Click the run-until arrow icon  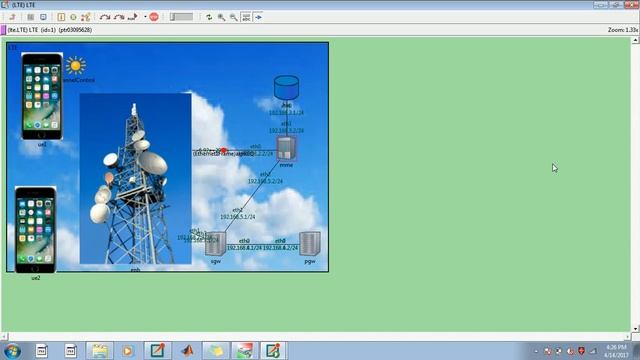[x=132, y=17]
